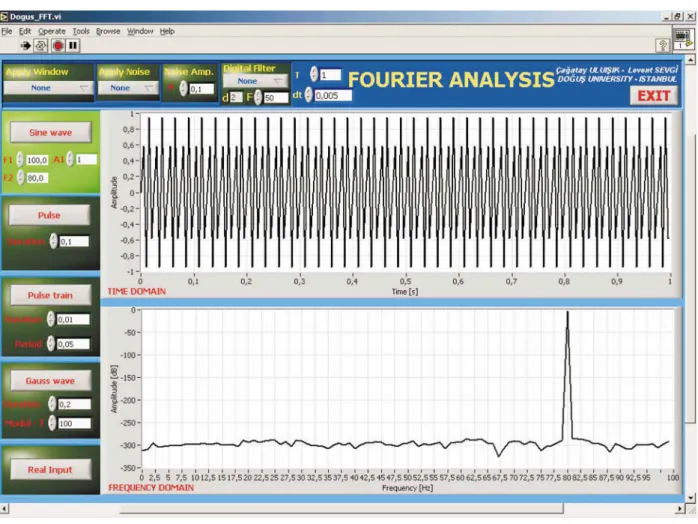698x524 pixels.
Task: Click the vertical scrollbar down arrow
Action: (690, 497)
